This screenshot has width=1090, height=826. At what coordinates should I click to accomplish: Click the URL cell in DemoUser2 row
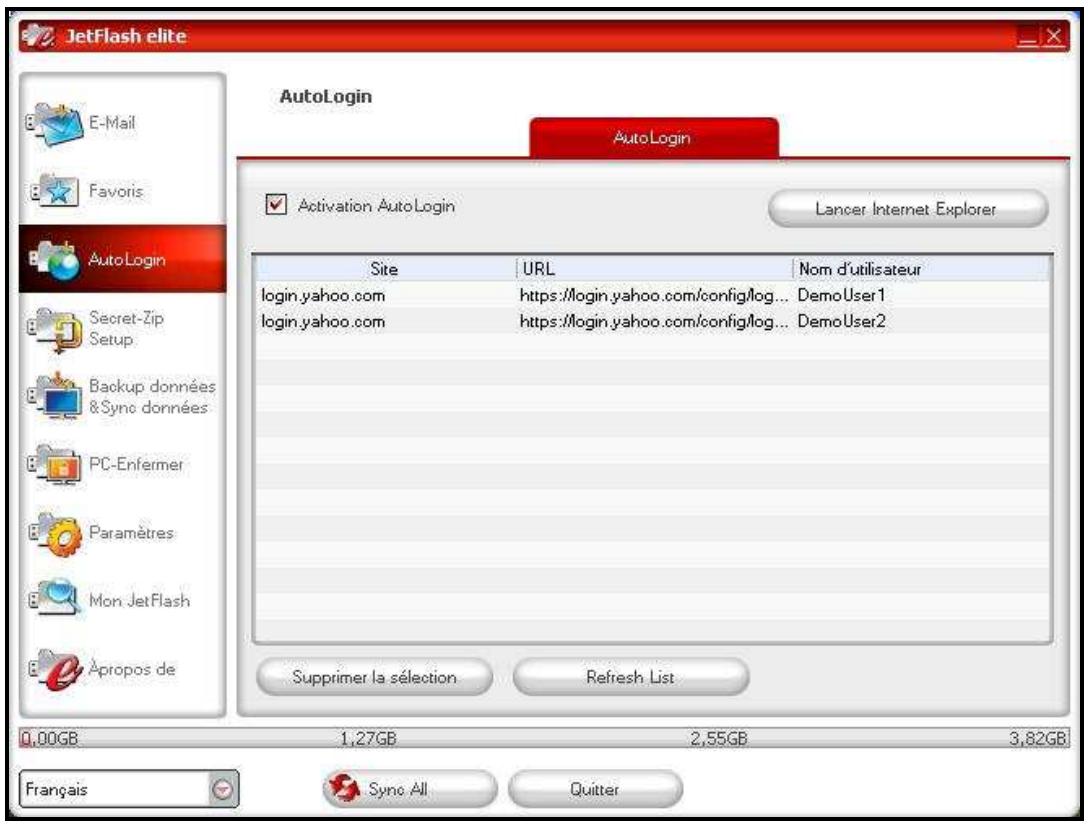pyautogui.click(x=654, y=321)
